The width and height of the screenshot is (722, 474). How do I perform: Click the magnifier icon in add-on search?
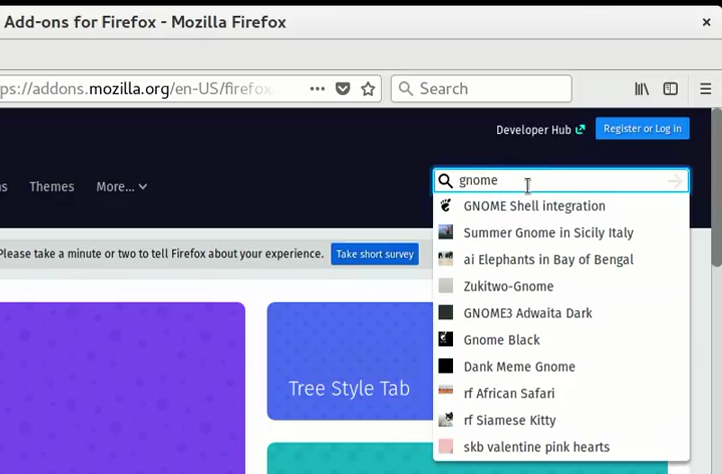[x=446, y=181]
